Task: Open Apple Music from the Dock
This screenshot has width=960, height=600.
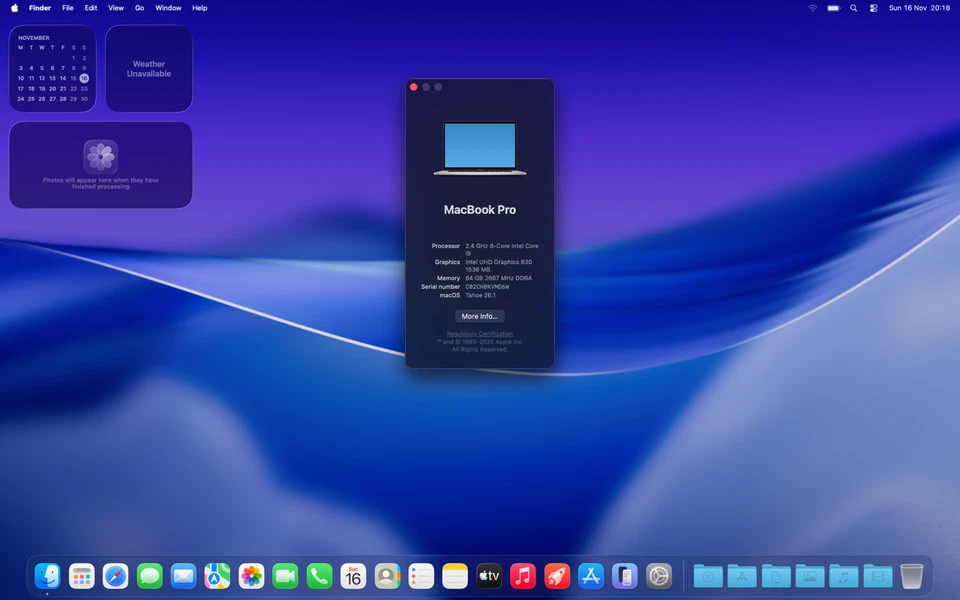Action: click(x=523, y=576)
